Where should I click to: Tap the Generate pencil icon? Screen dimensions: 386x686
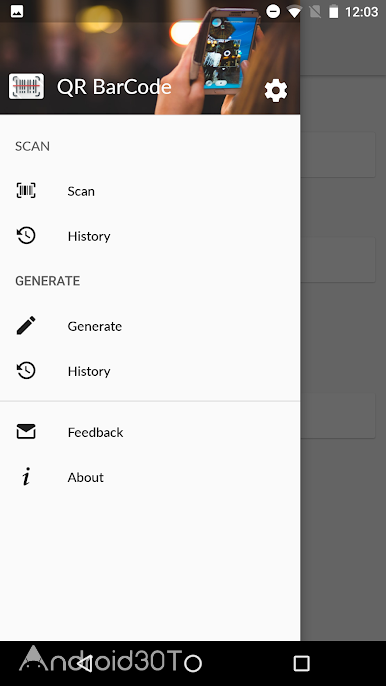(x=26, y=326)
